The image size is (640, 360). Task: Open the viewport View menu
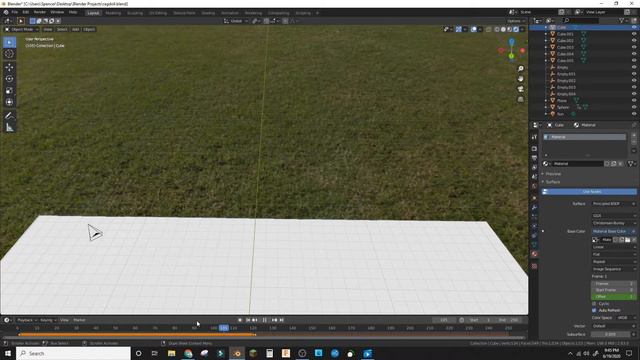tap(48, 29)
